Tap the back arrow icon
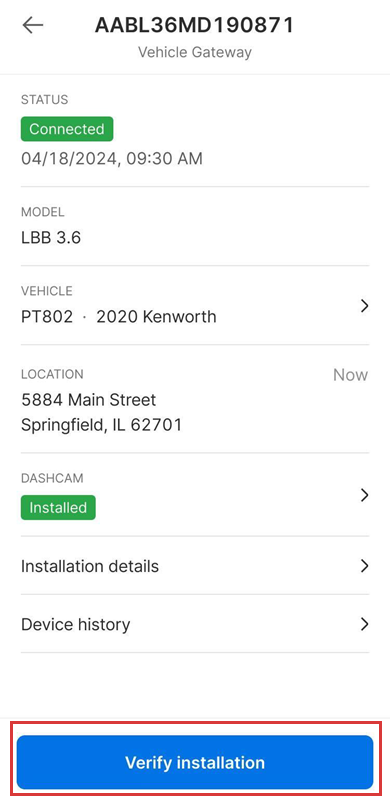This screenshot has height=806, width=390. coord(33,25)
